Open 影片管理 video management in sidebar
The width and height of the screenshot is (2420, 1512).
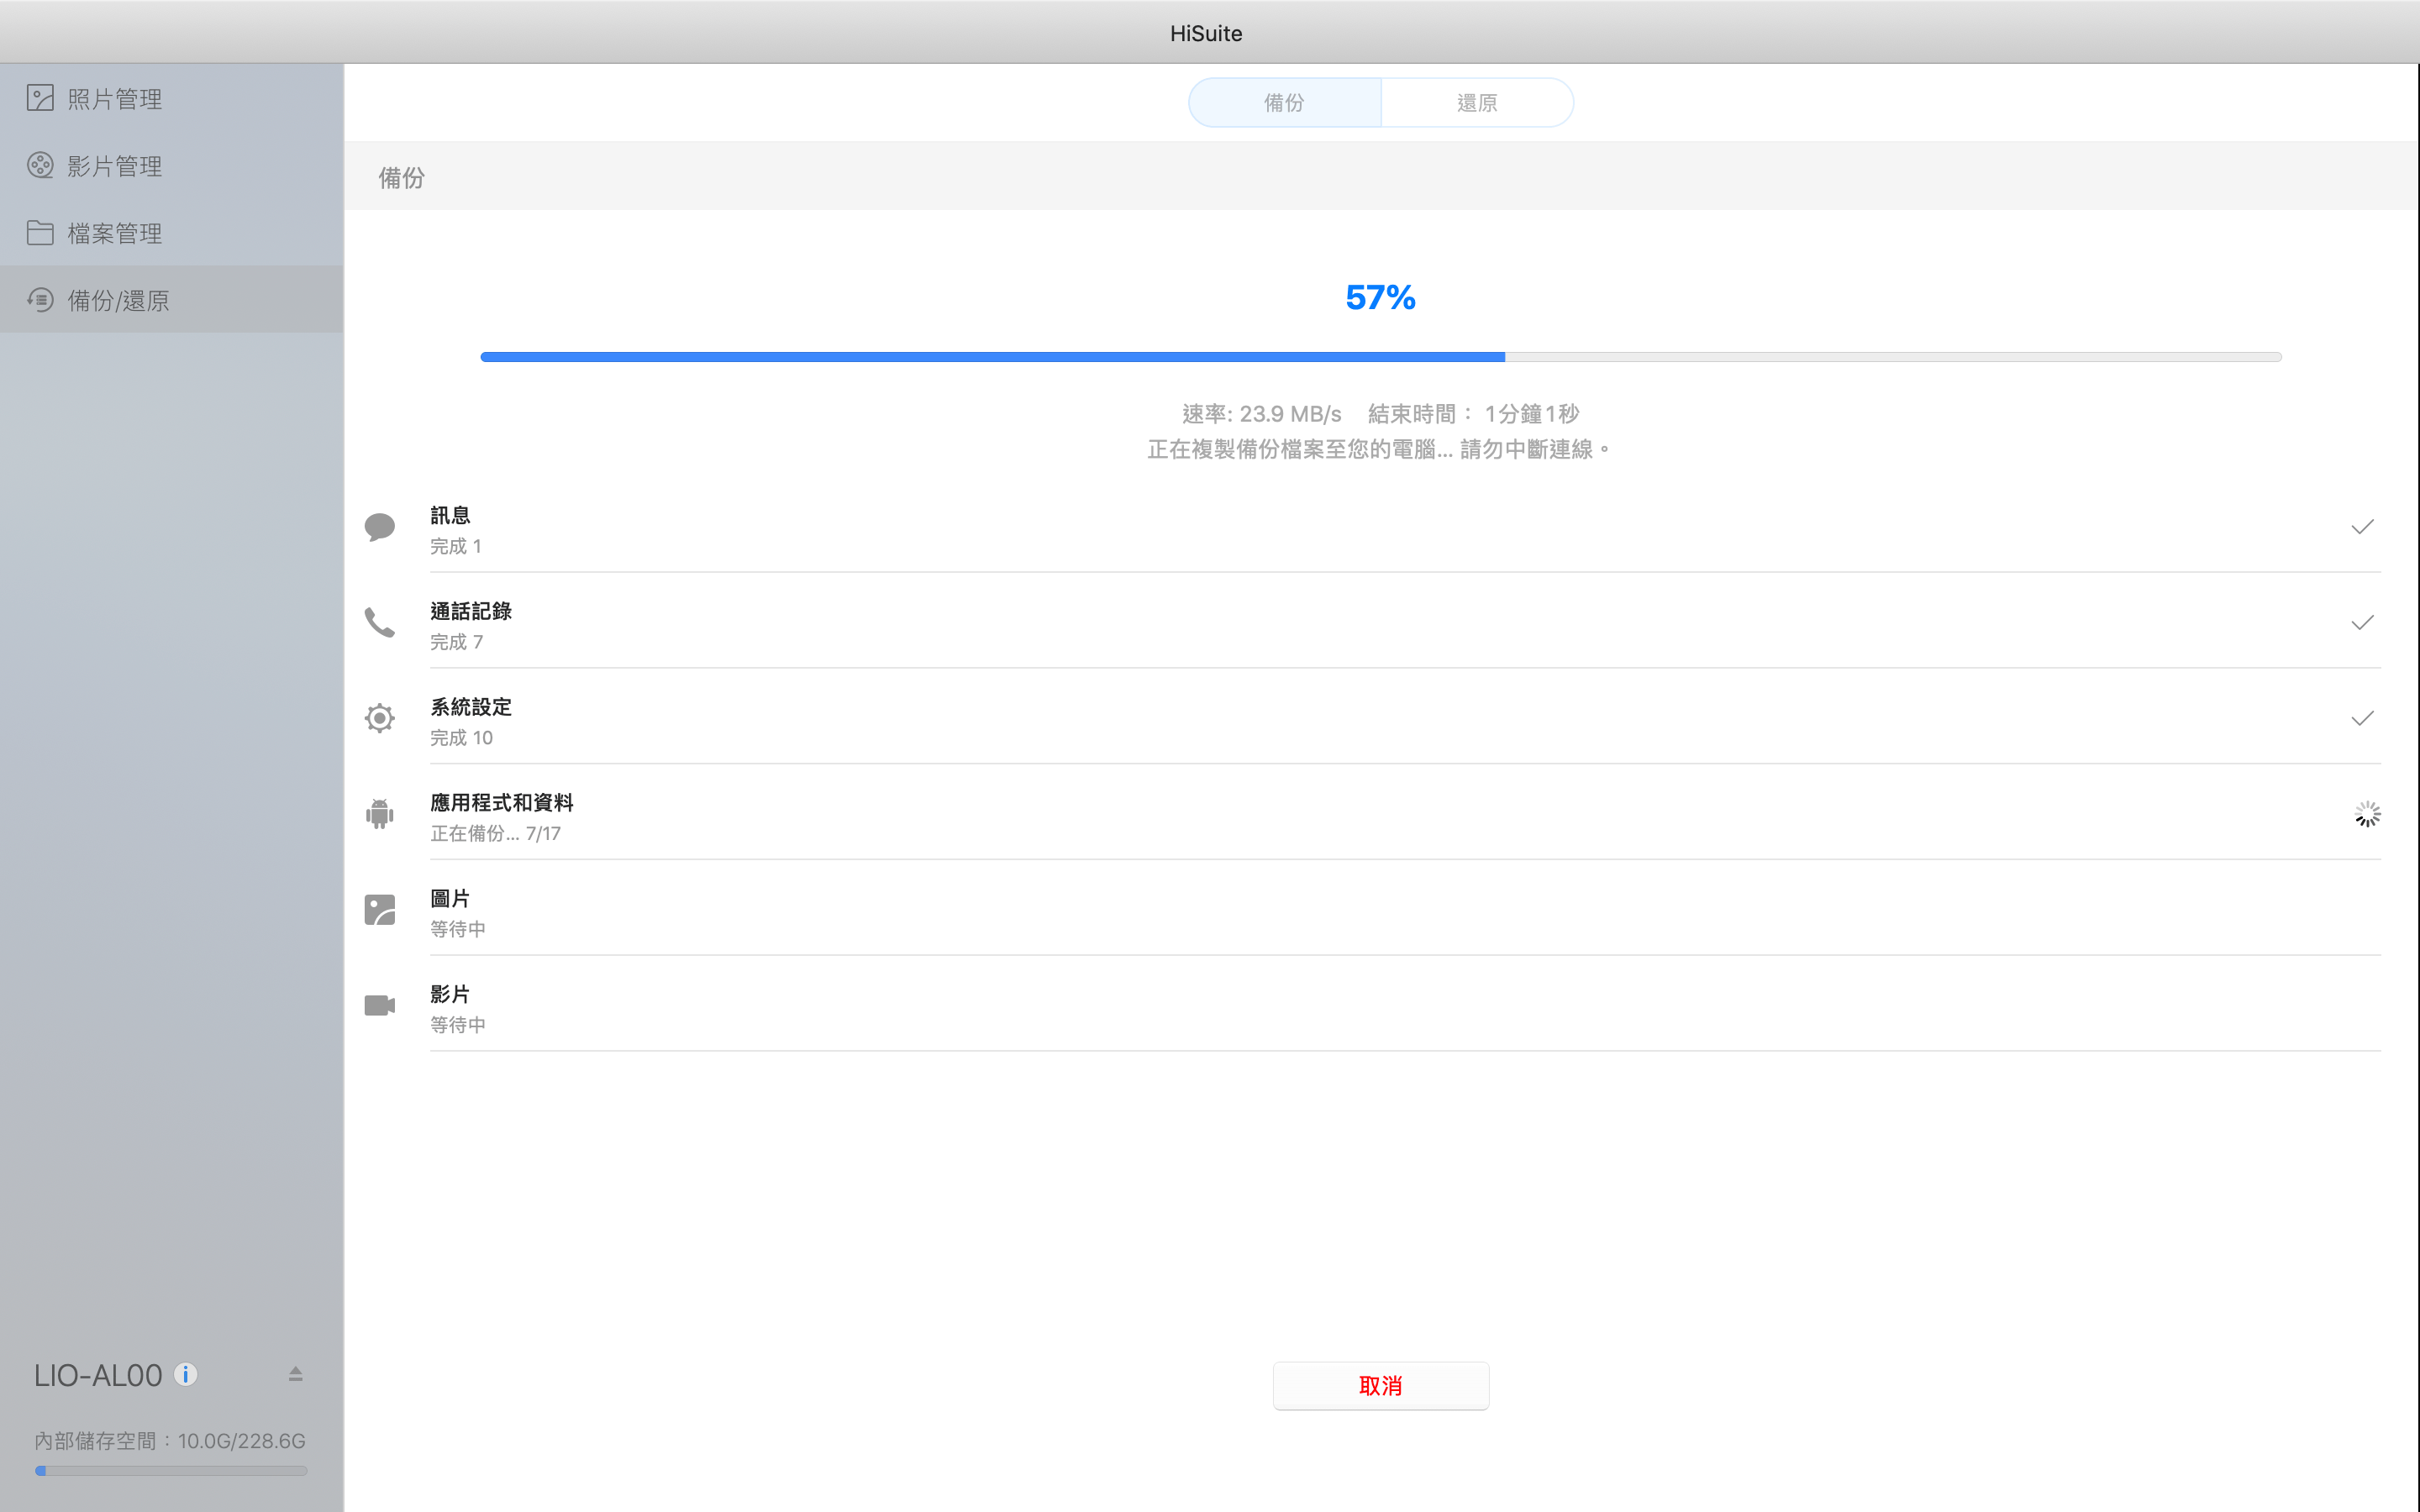(x=171, y=165)
